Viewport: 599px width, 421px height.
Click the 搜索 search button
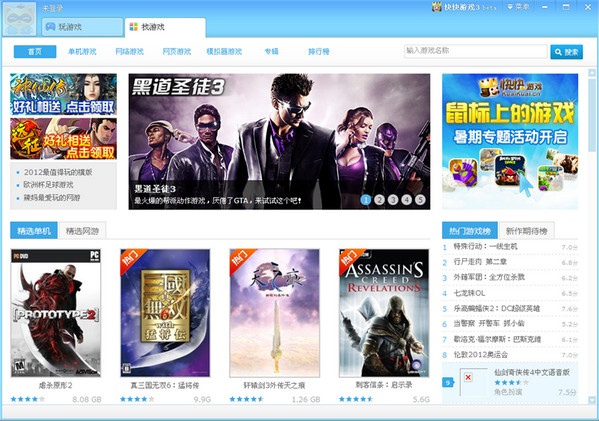point(567,52)
